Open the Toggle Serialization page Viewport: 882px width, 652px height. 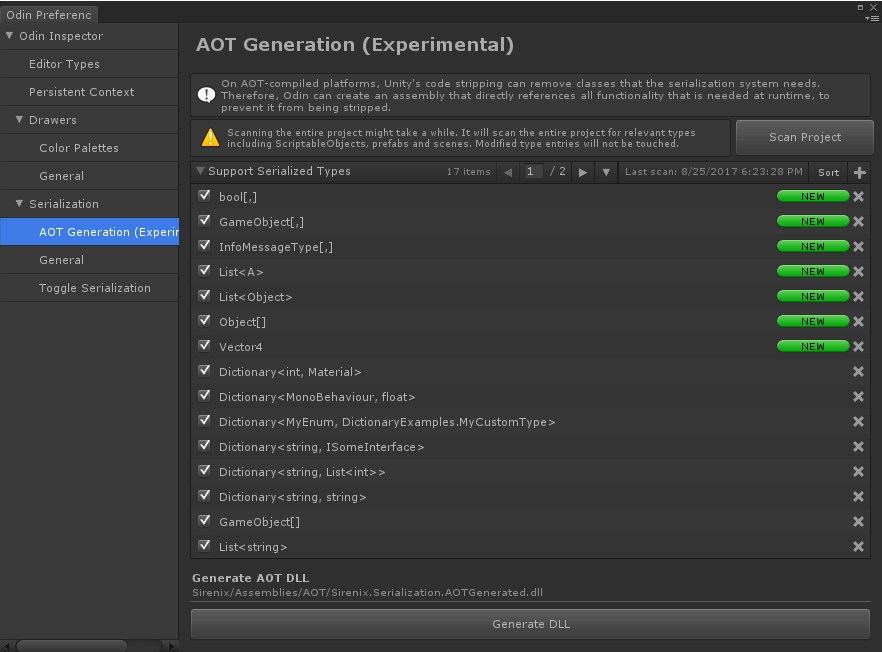click(x=89, y=288)
